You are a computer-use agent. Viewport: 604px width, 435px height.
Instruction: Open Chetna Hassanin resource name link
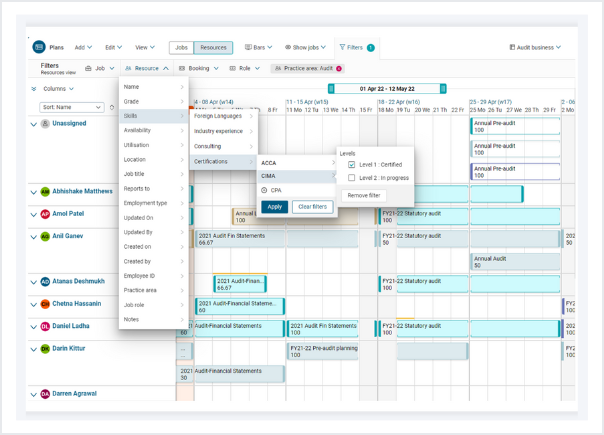[77, 304]
